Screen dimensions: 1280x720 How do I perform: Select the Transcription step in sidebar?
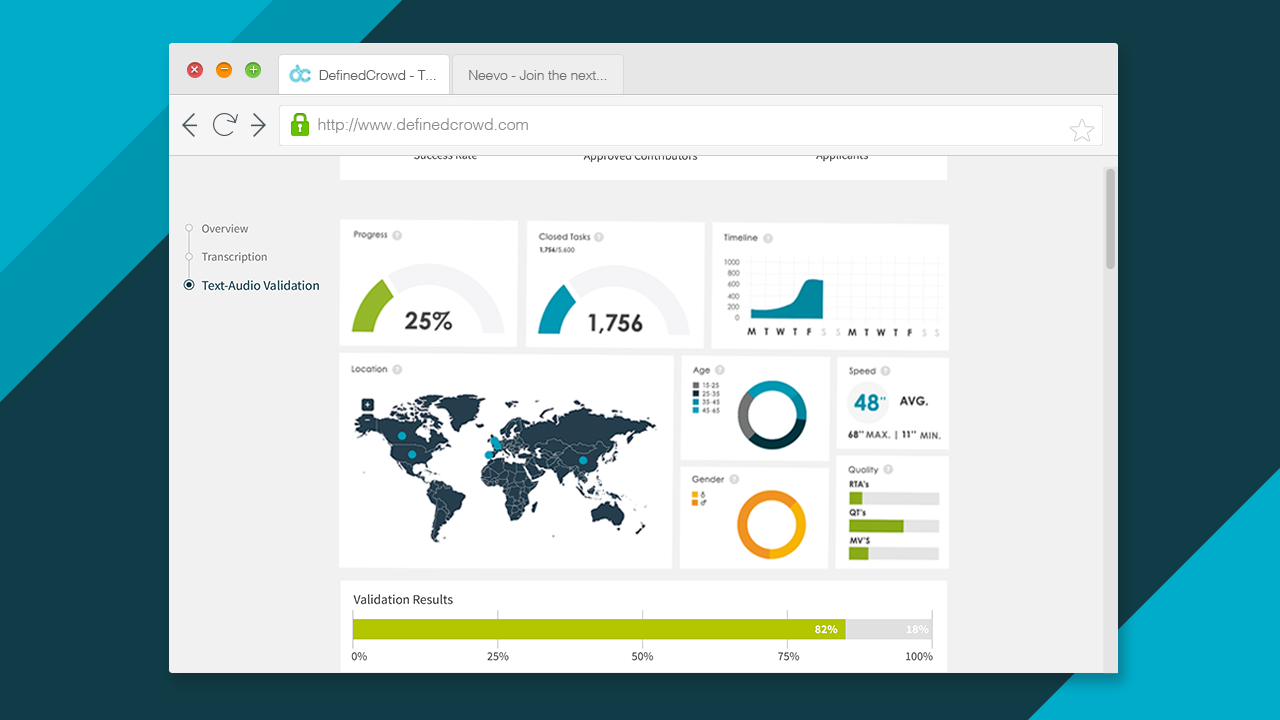234,257
